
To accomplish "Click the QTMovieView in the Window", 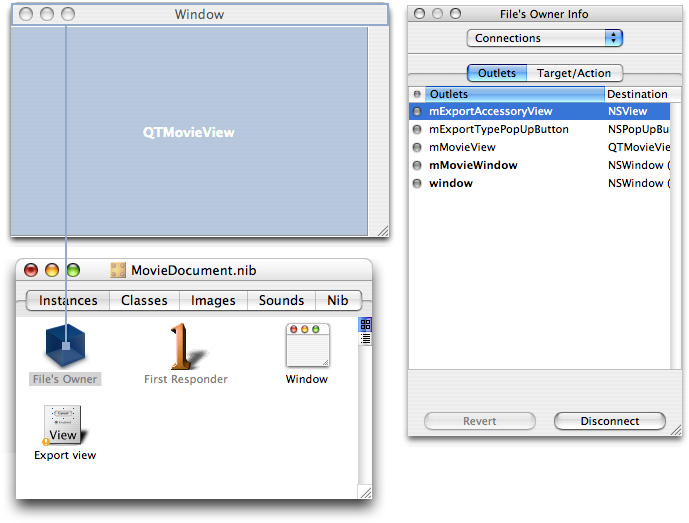I will pos(189,132).
